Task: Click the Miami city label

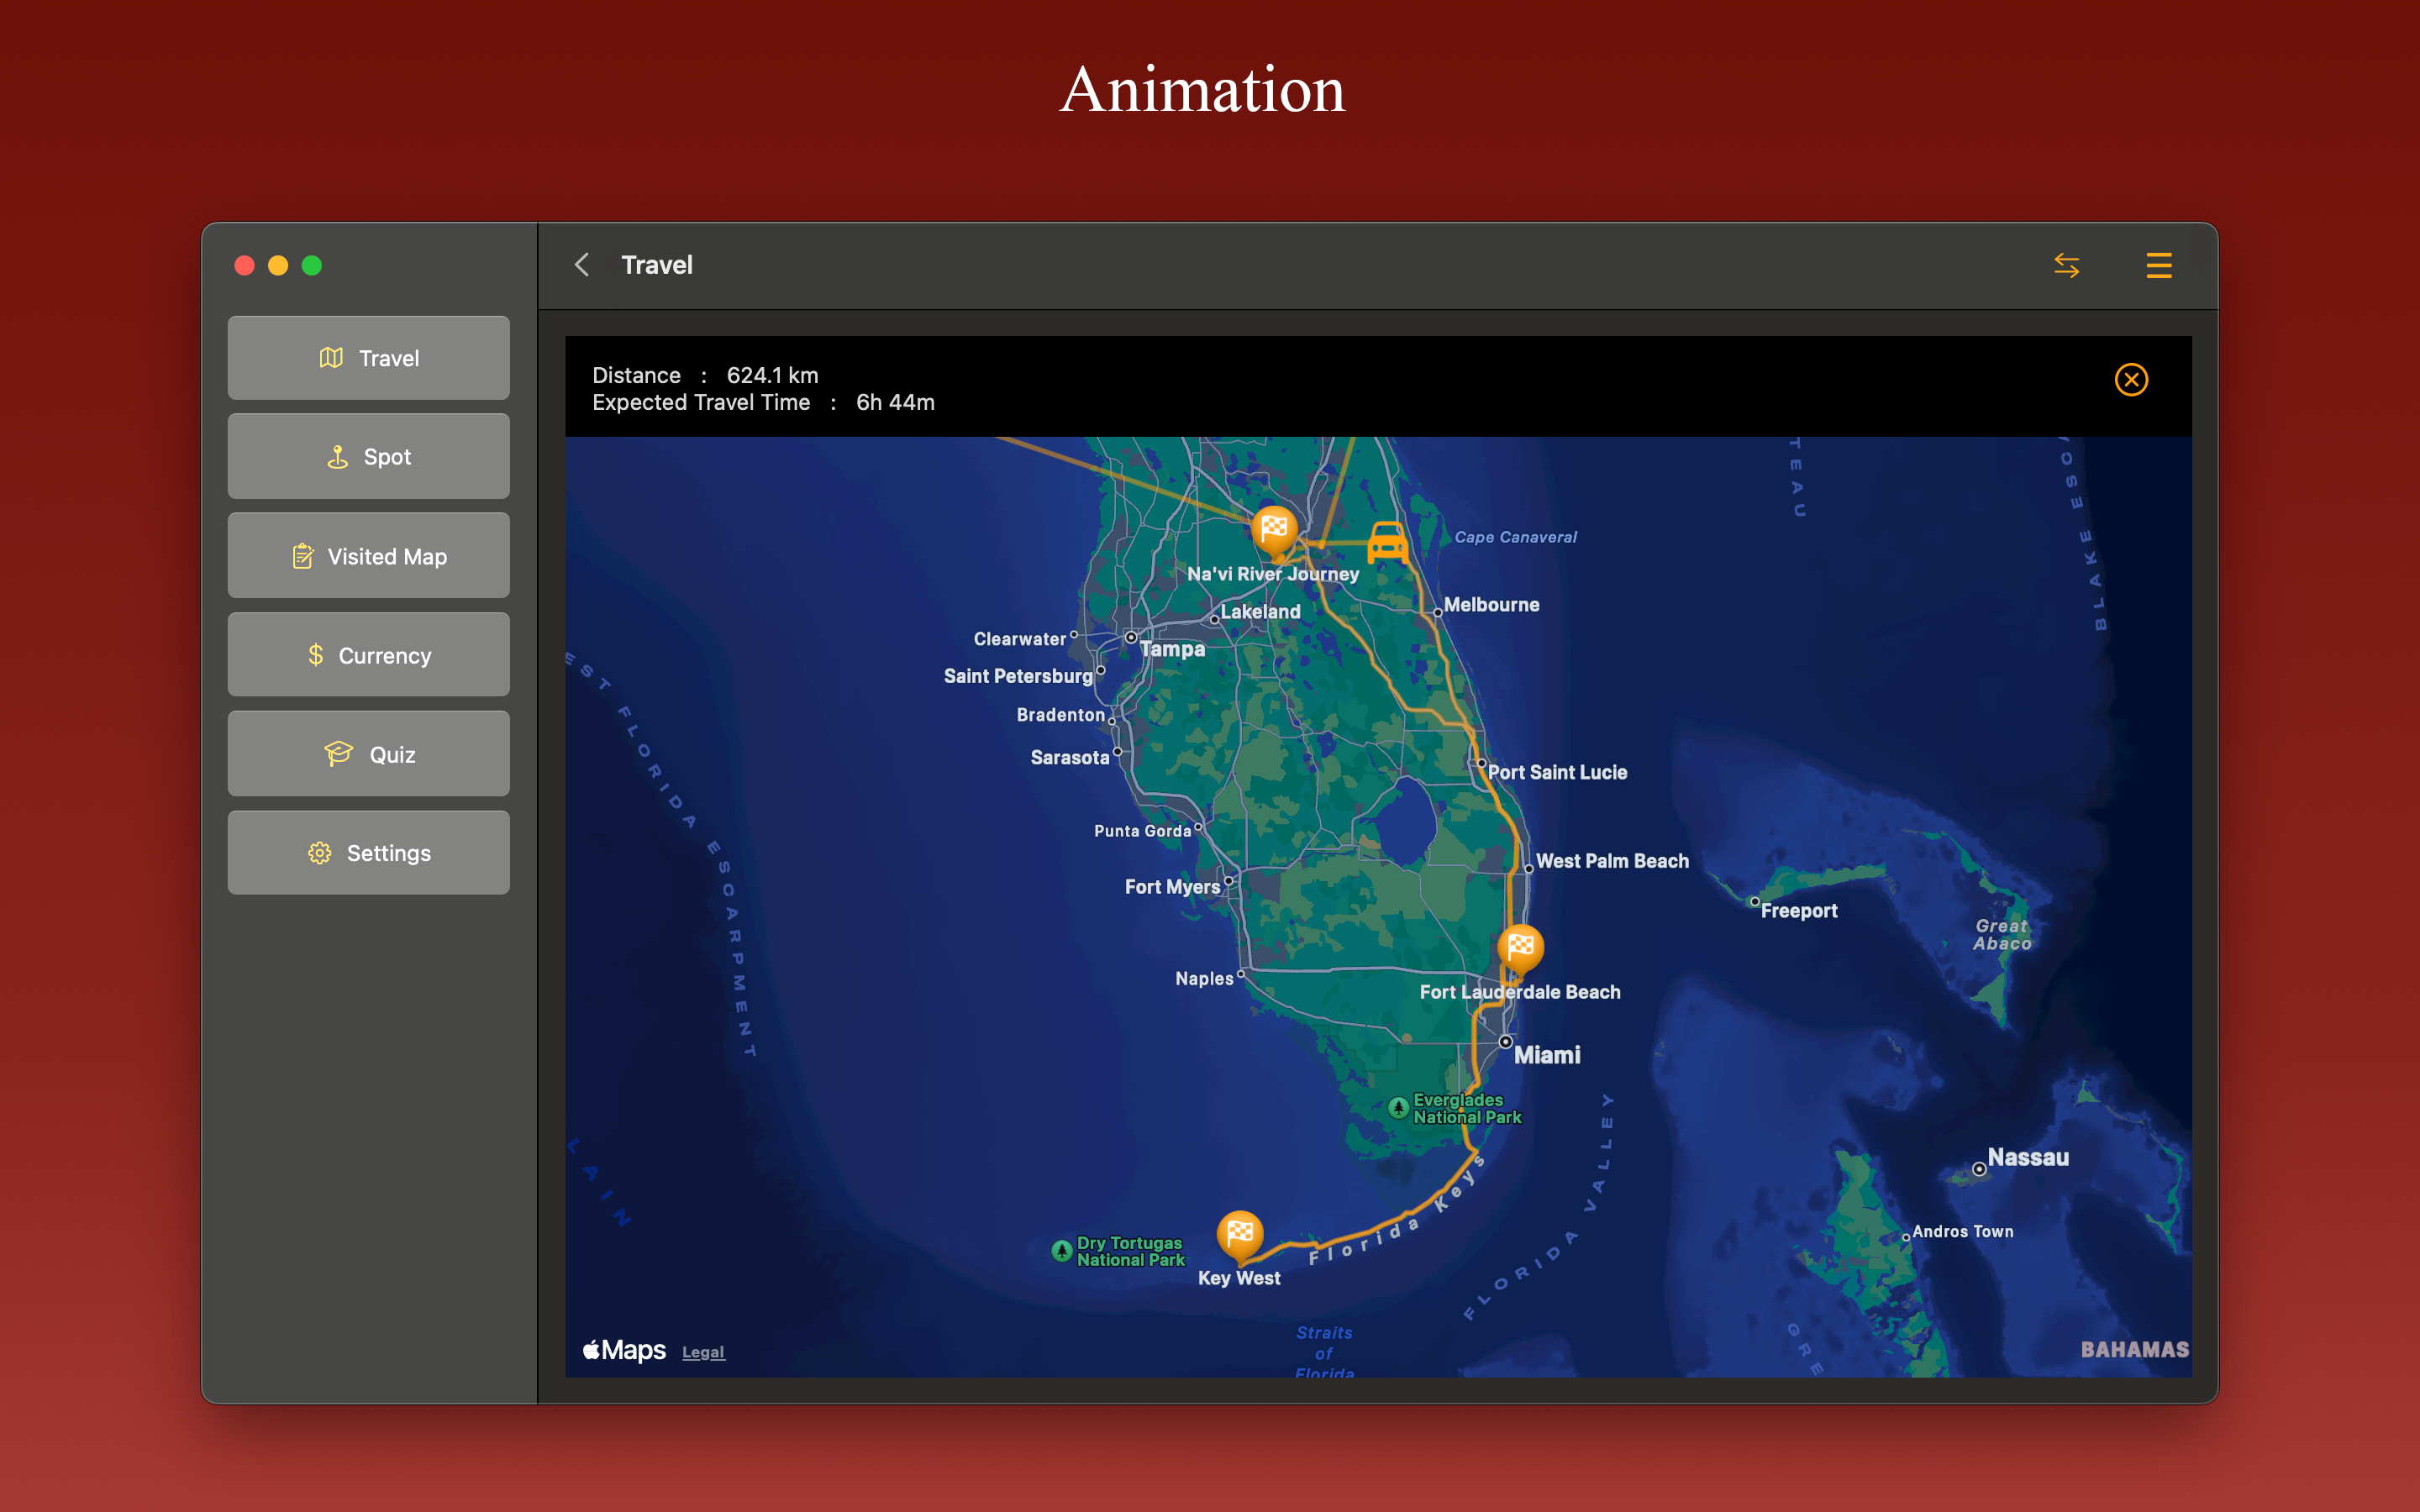Action: pyautogui.click(x=1546, y=1055)
